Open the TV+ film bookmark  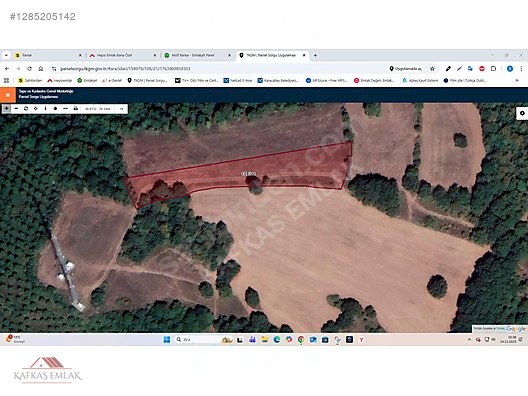[197, 80]
